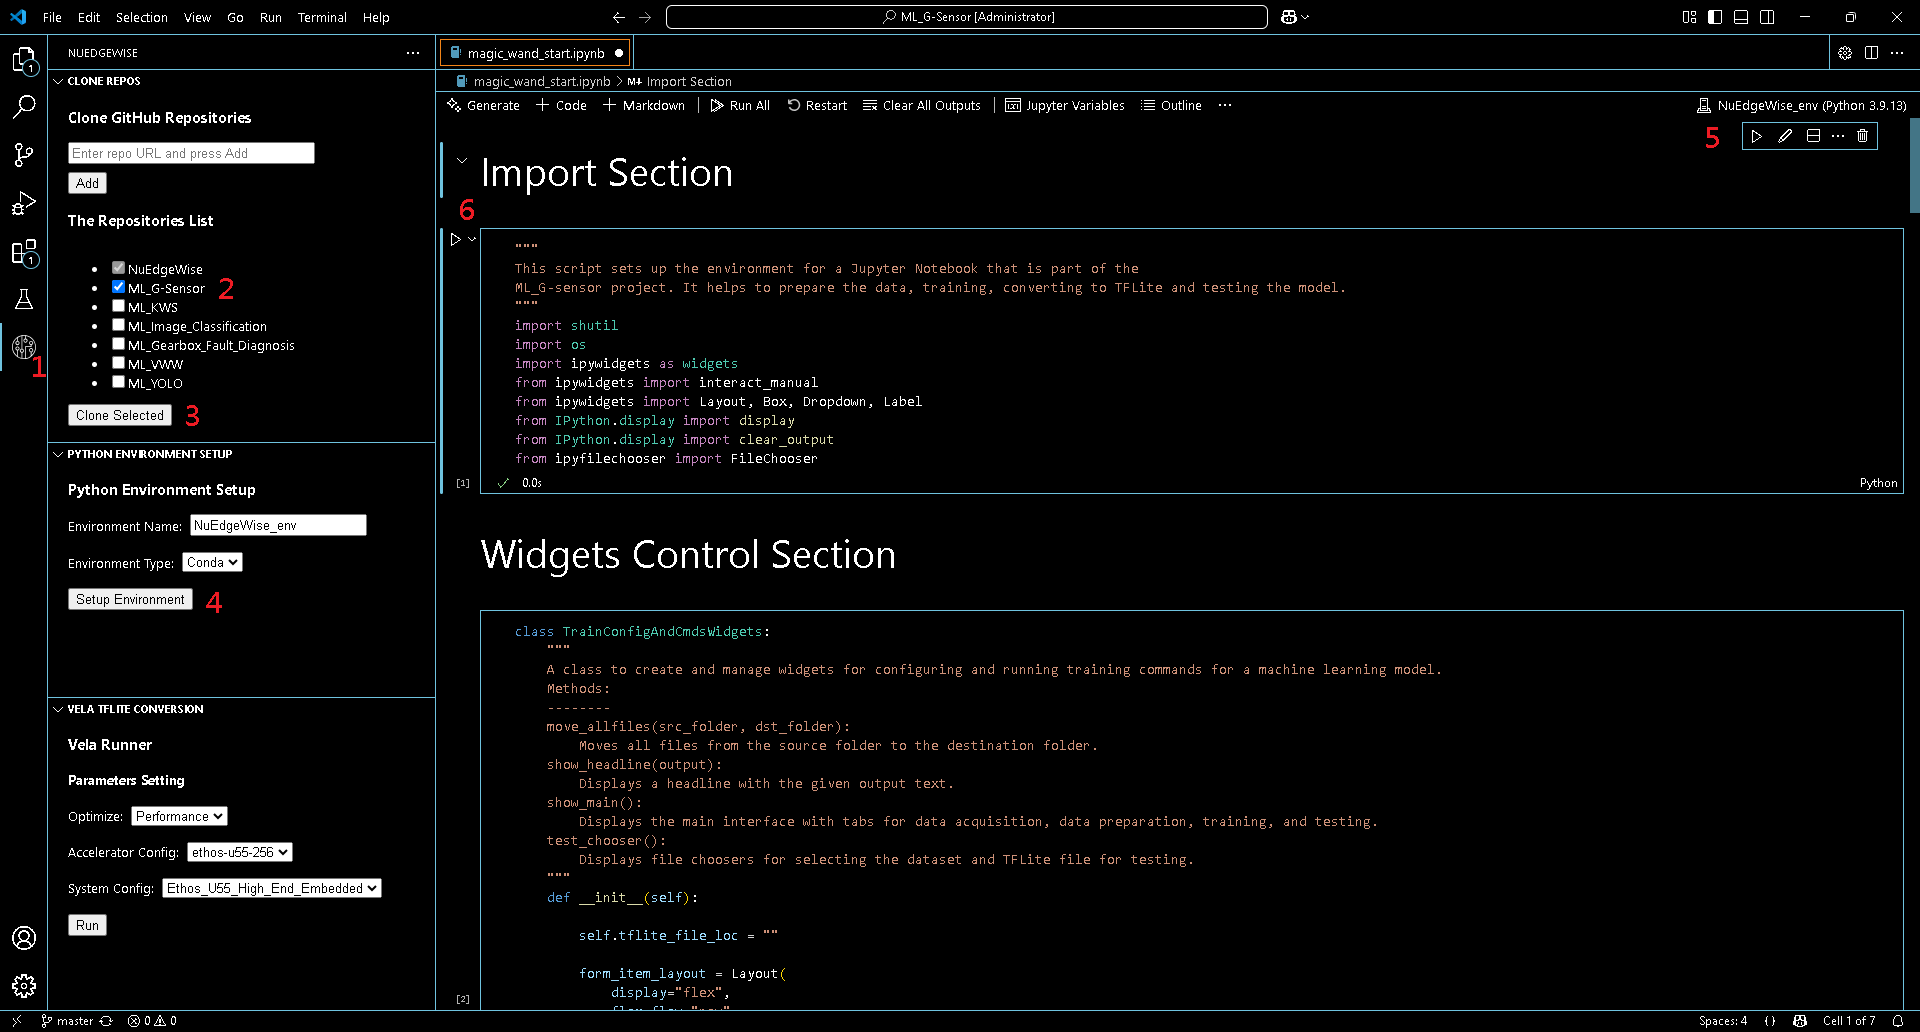Screen dimensions: 1920x1032
Task: Click the Setup Environment button
Action: click(x=130, y=599)
